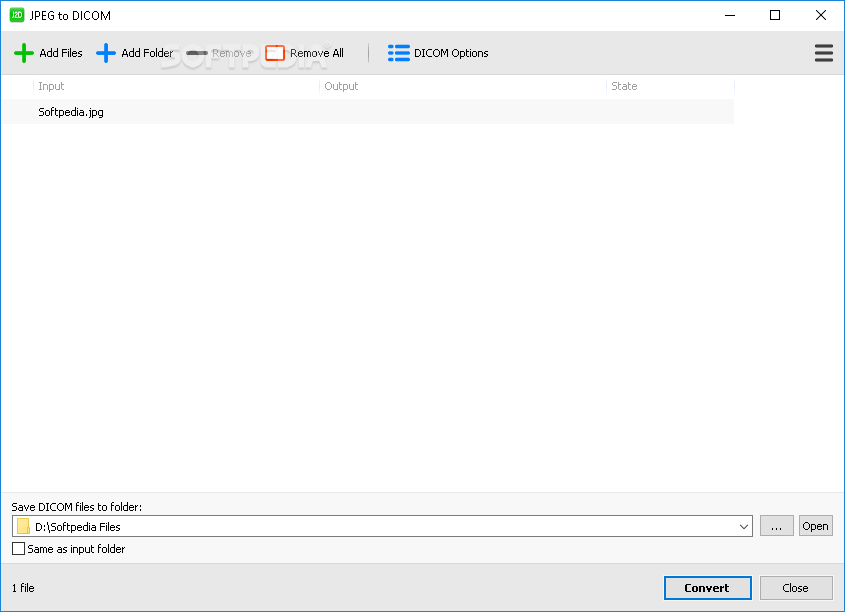Click the Close button
The image size is (845, 612).
point(796,588)
